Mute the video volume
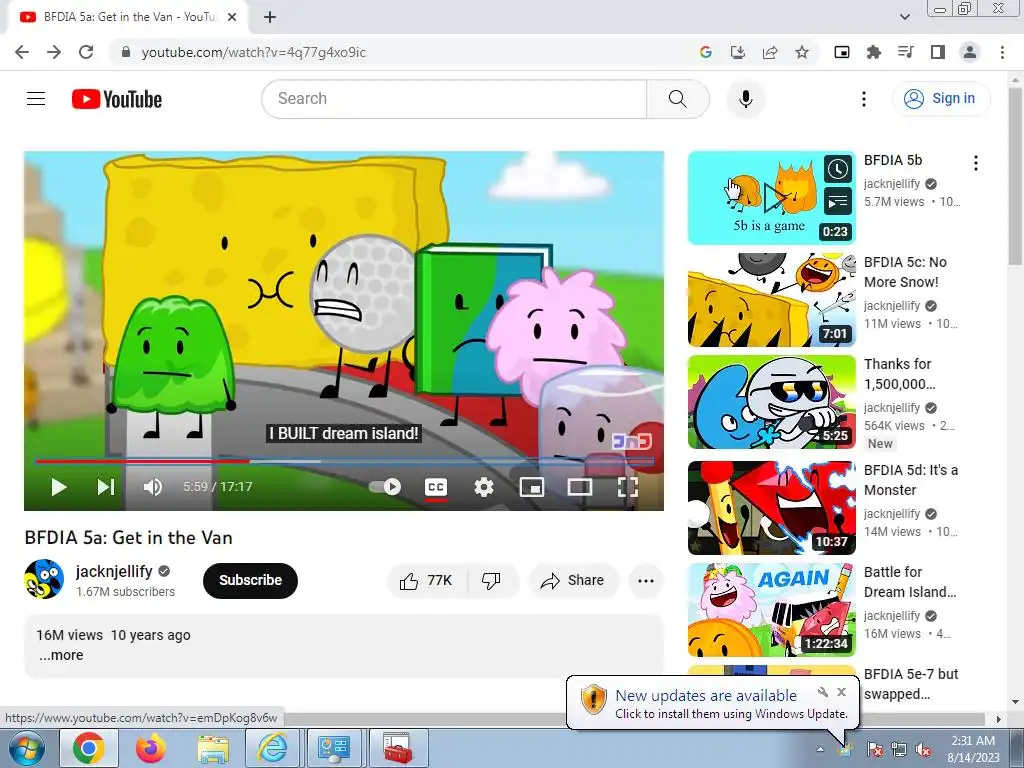 (153, 487)
